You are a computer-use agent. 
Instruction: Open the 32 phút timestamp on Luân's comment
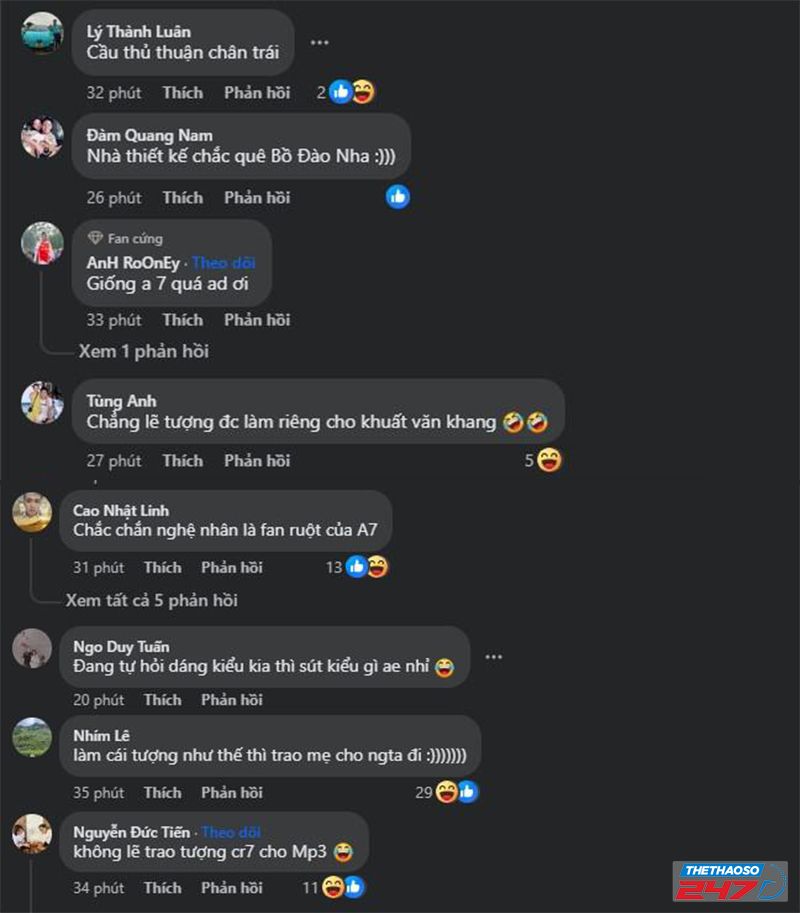[x=113, y=93]
